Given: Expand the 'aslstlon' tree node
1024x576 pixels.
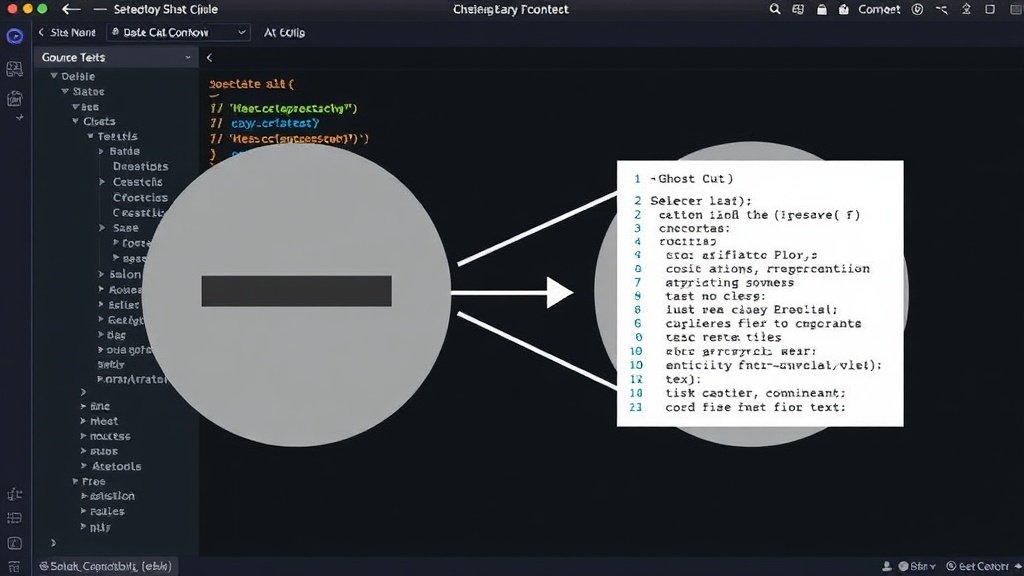Looking at the screenshot, I should 84,496.
